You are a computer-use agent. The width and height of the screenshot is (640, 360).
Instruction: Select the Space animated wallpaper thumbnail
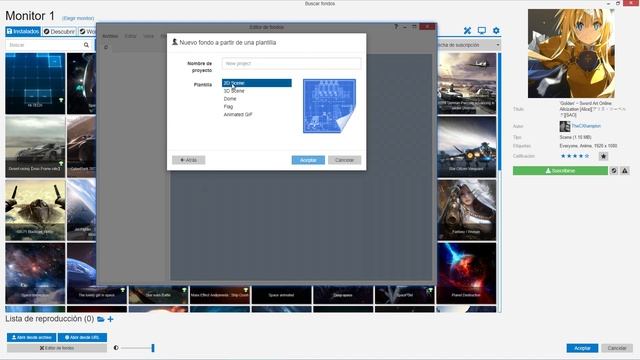tap(282, 295)
